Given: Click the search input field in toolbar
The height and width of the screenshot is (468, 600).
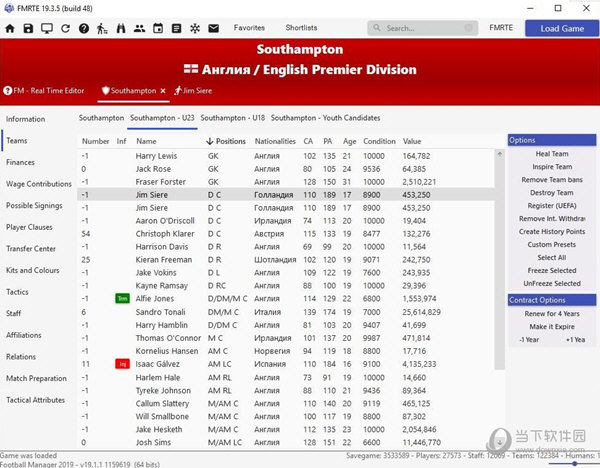Looking at the screenshot, I should [417, 28].
